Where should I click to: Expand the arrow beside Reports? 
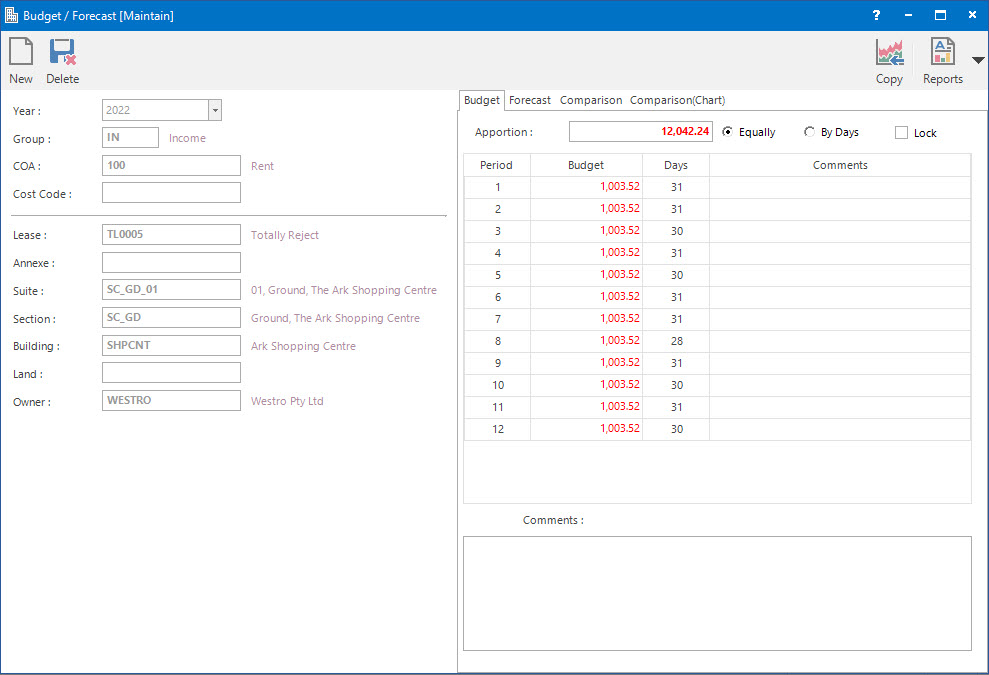[977, 60]
